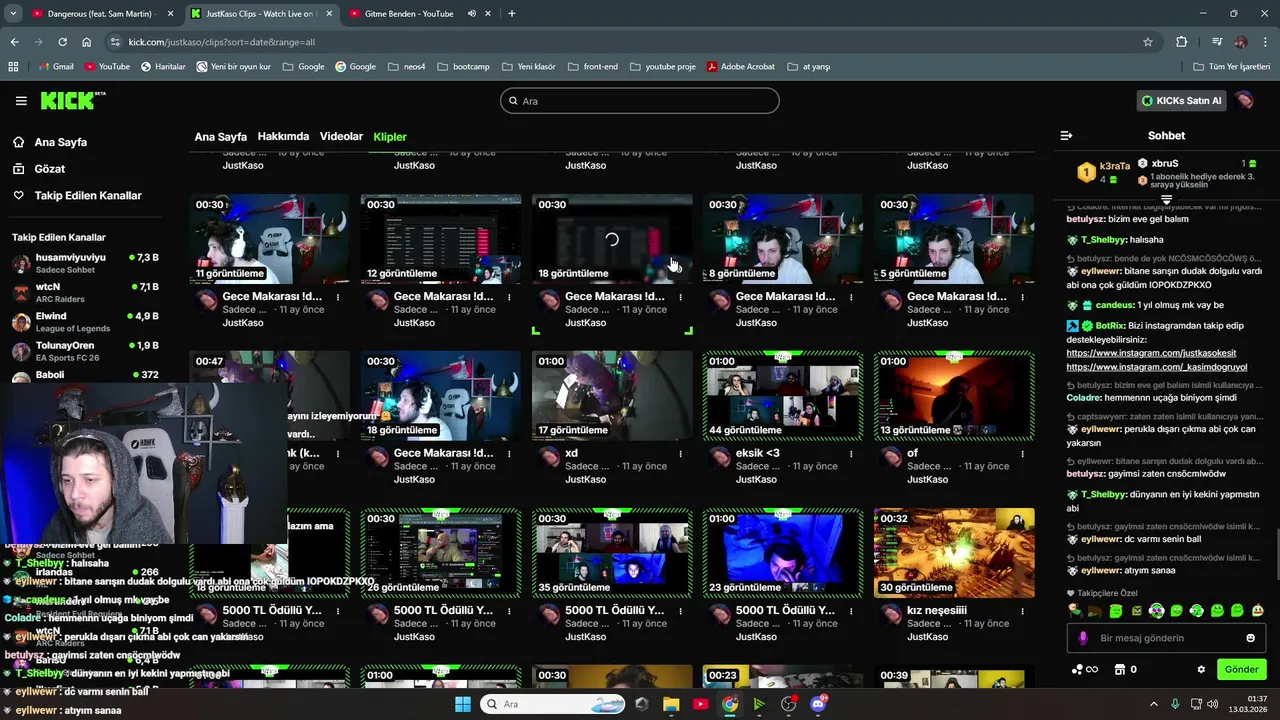1280x720 pixels.
Task: Click the purple microphone icon in chat
Action: click(x=1083, y=638)
